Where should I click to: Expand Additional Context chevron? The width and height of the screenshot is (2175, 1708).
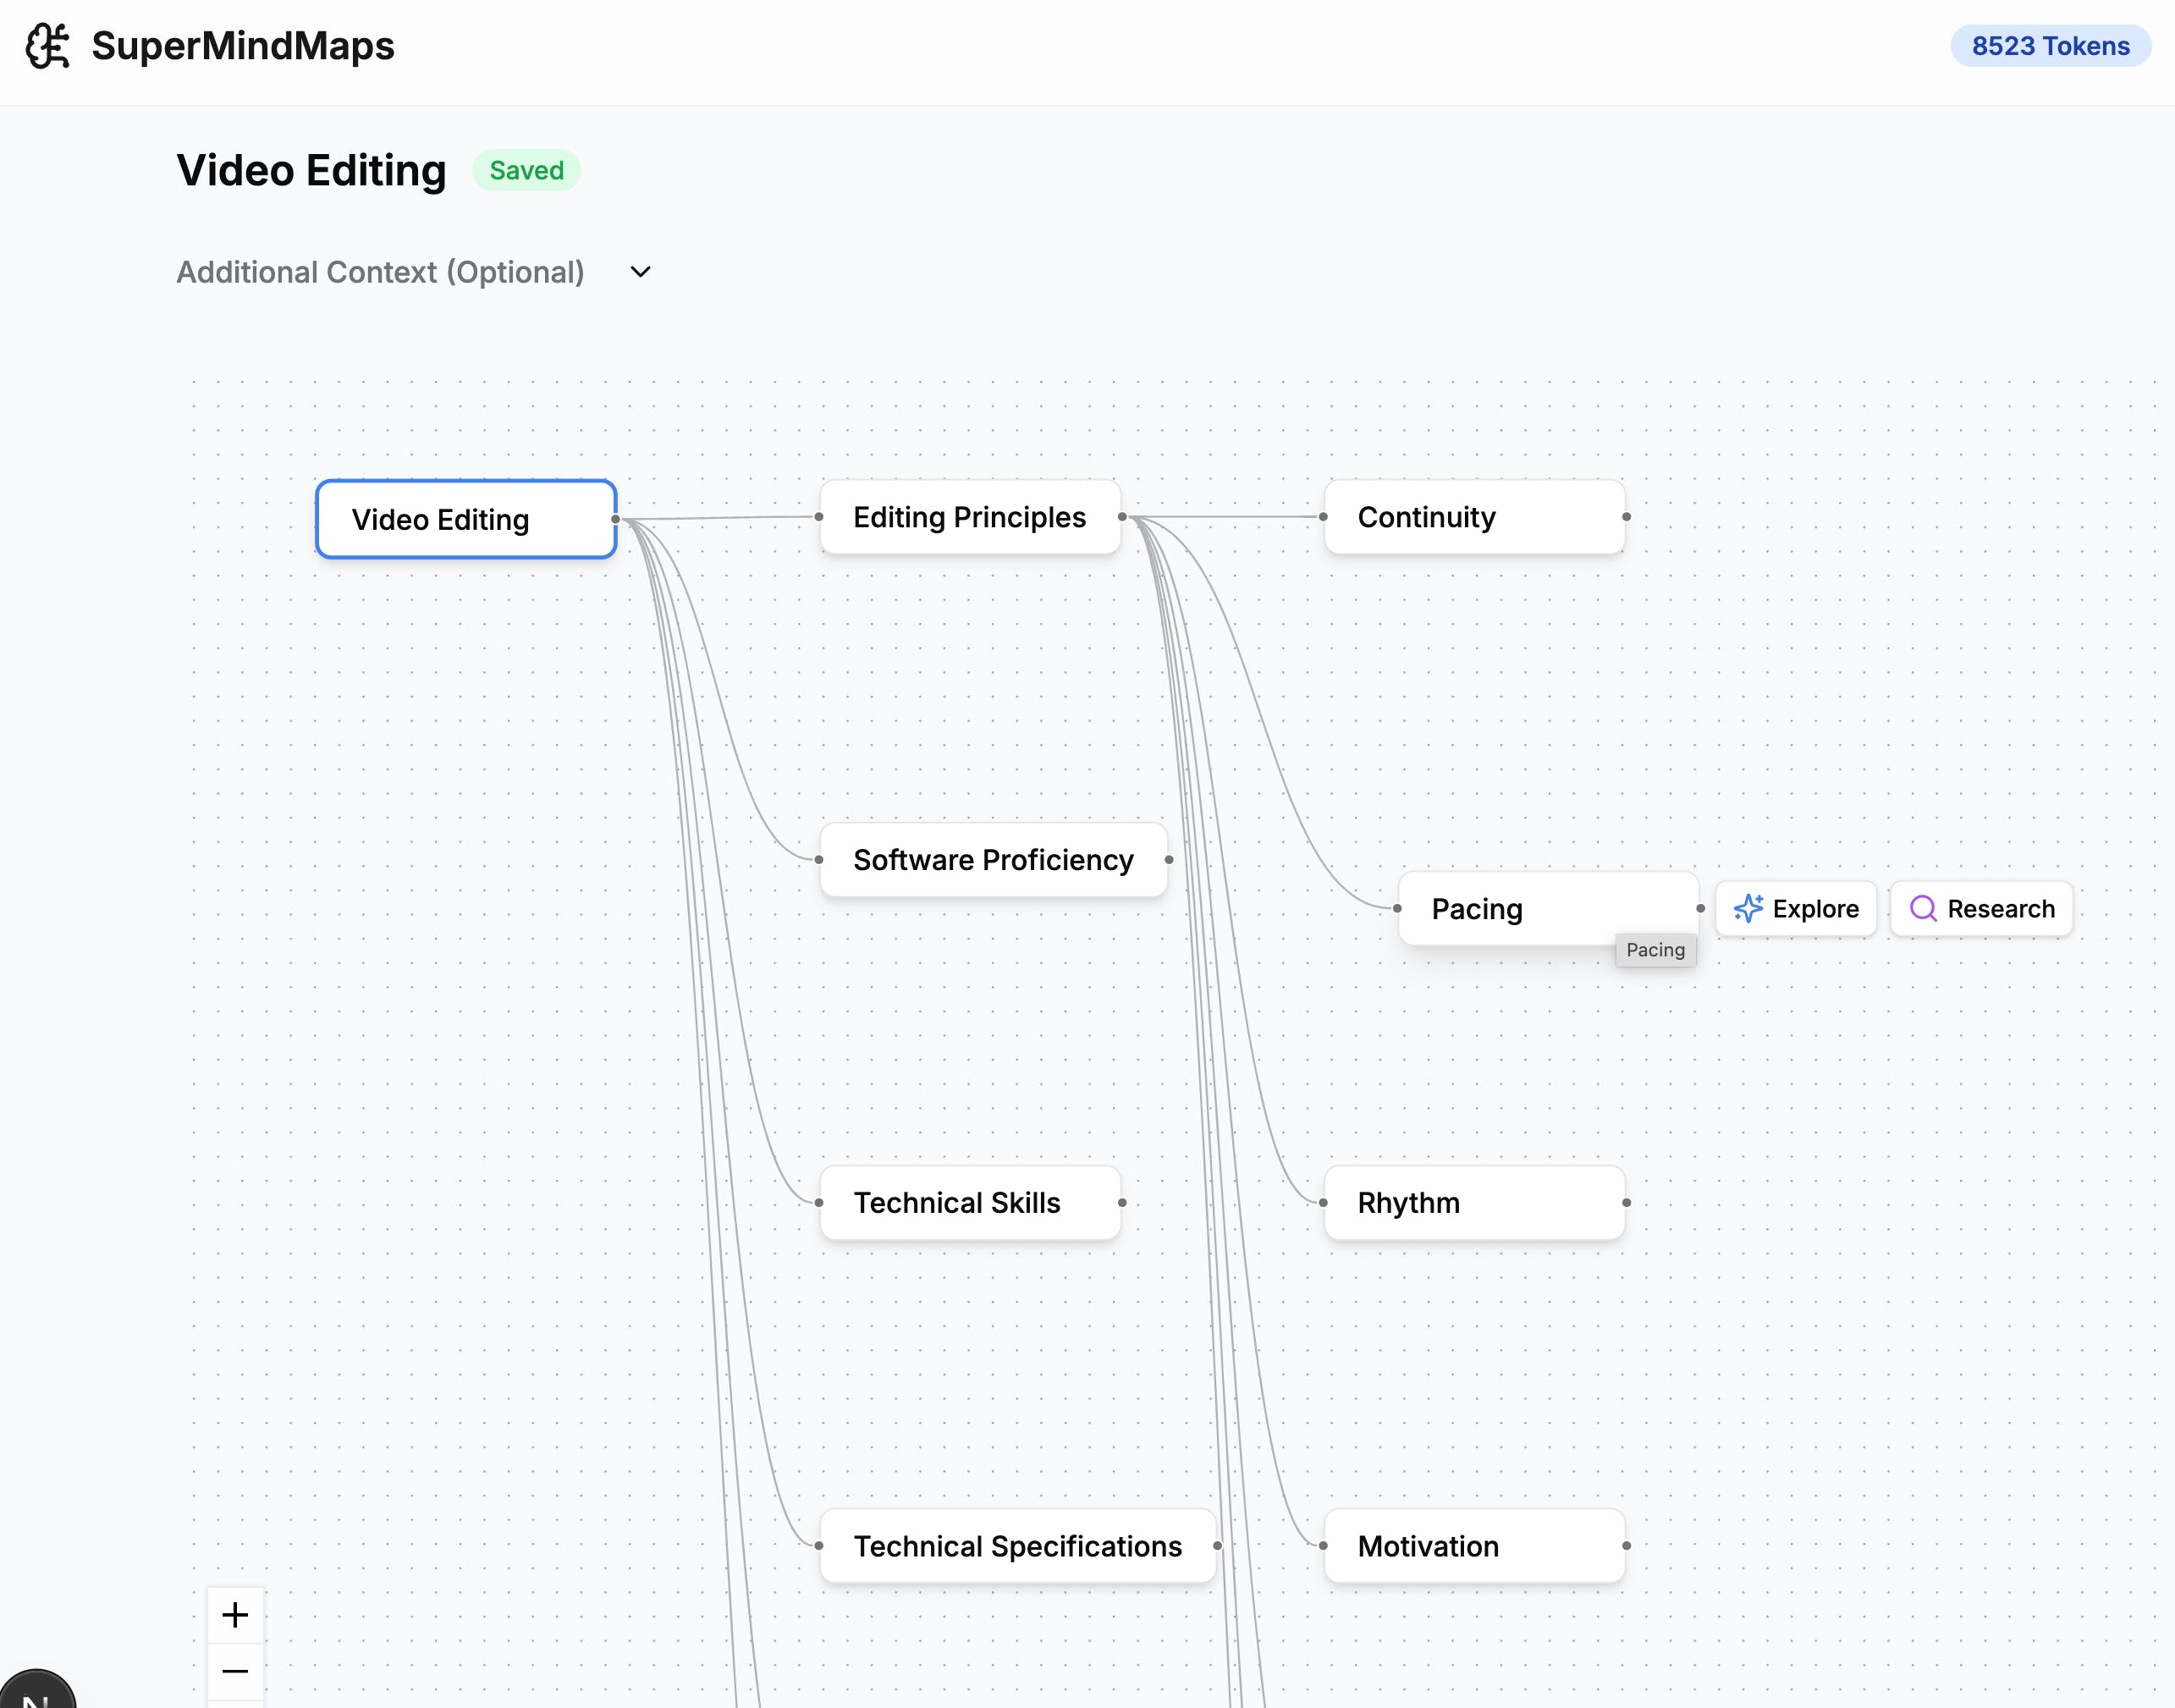pos(640,272)
